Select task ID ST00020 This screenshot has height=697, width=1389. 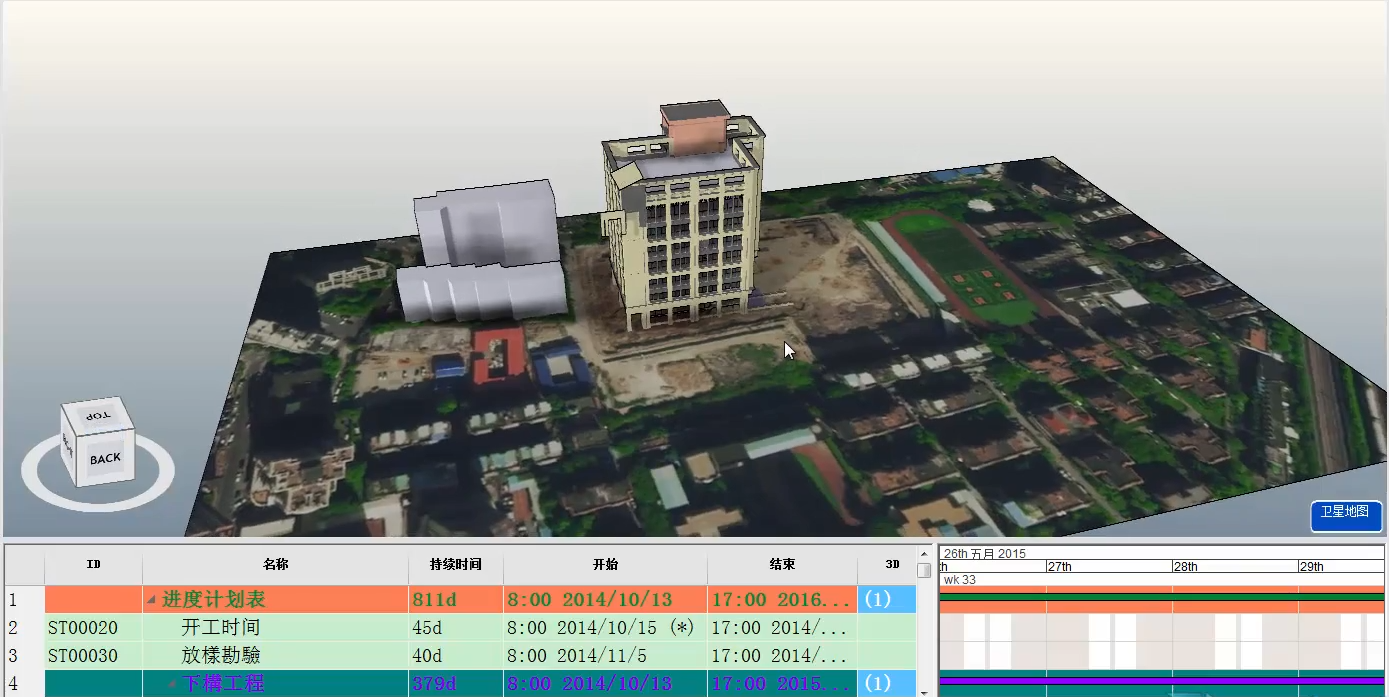coord(83,628)
